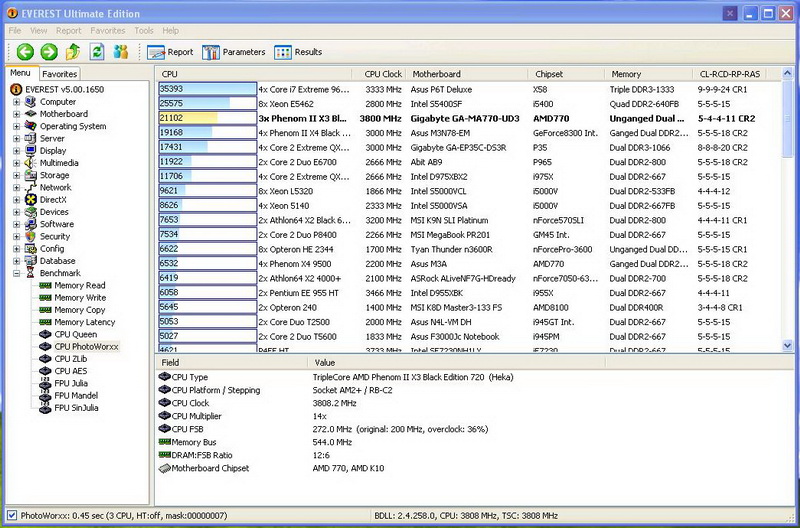This screenshot has width=800, height=528.
Task: Click the Up one level arrow icon
Action: click(x=73, y=52)
